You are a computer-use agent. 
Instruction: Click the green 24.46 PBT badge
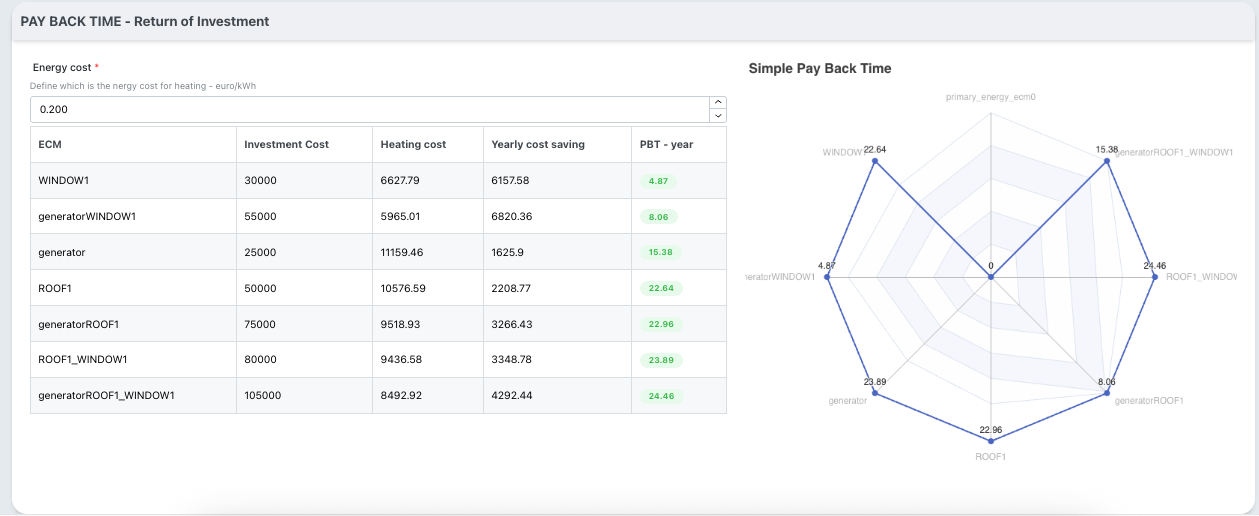[x=660, y=396]
